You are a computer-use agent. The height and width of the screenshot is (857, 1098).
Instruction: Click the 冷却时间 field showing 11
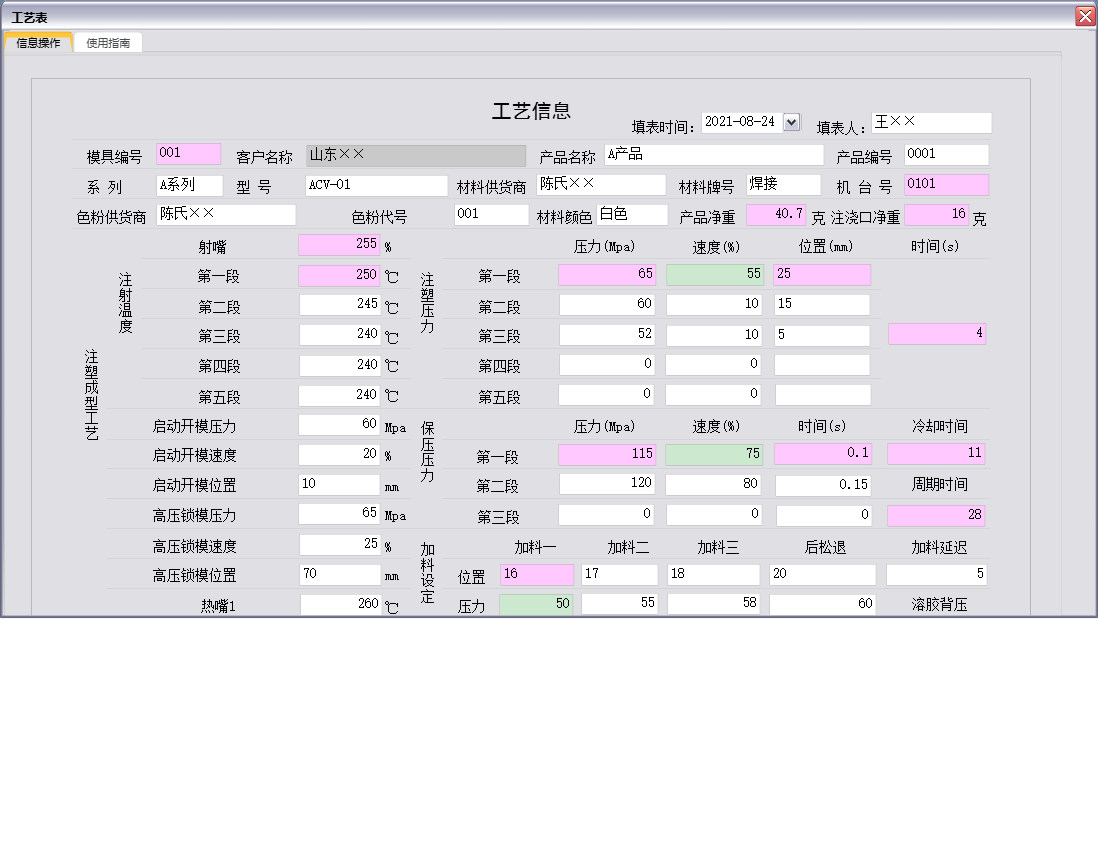[x=936, y=454]
